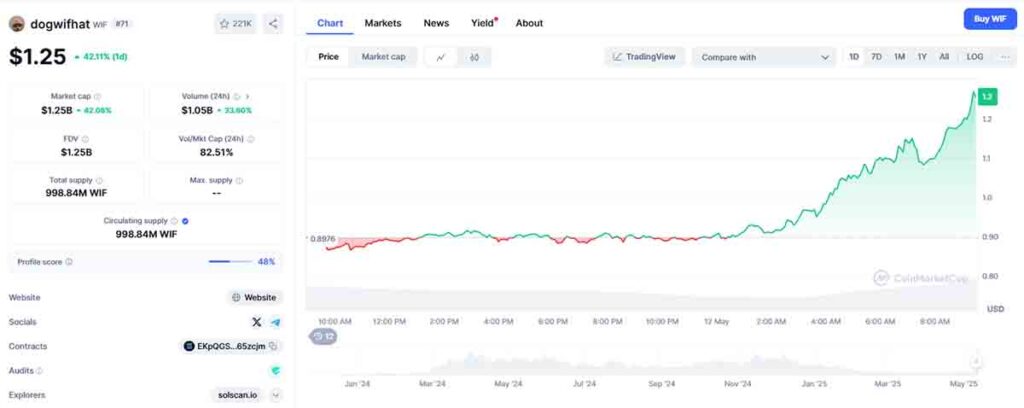Open the X social profile icon

tap(257, 322)
